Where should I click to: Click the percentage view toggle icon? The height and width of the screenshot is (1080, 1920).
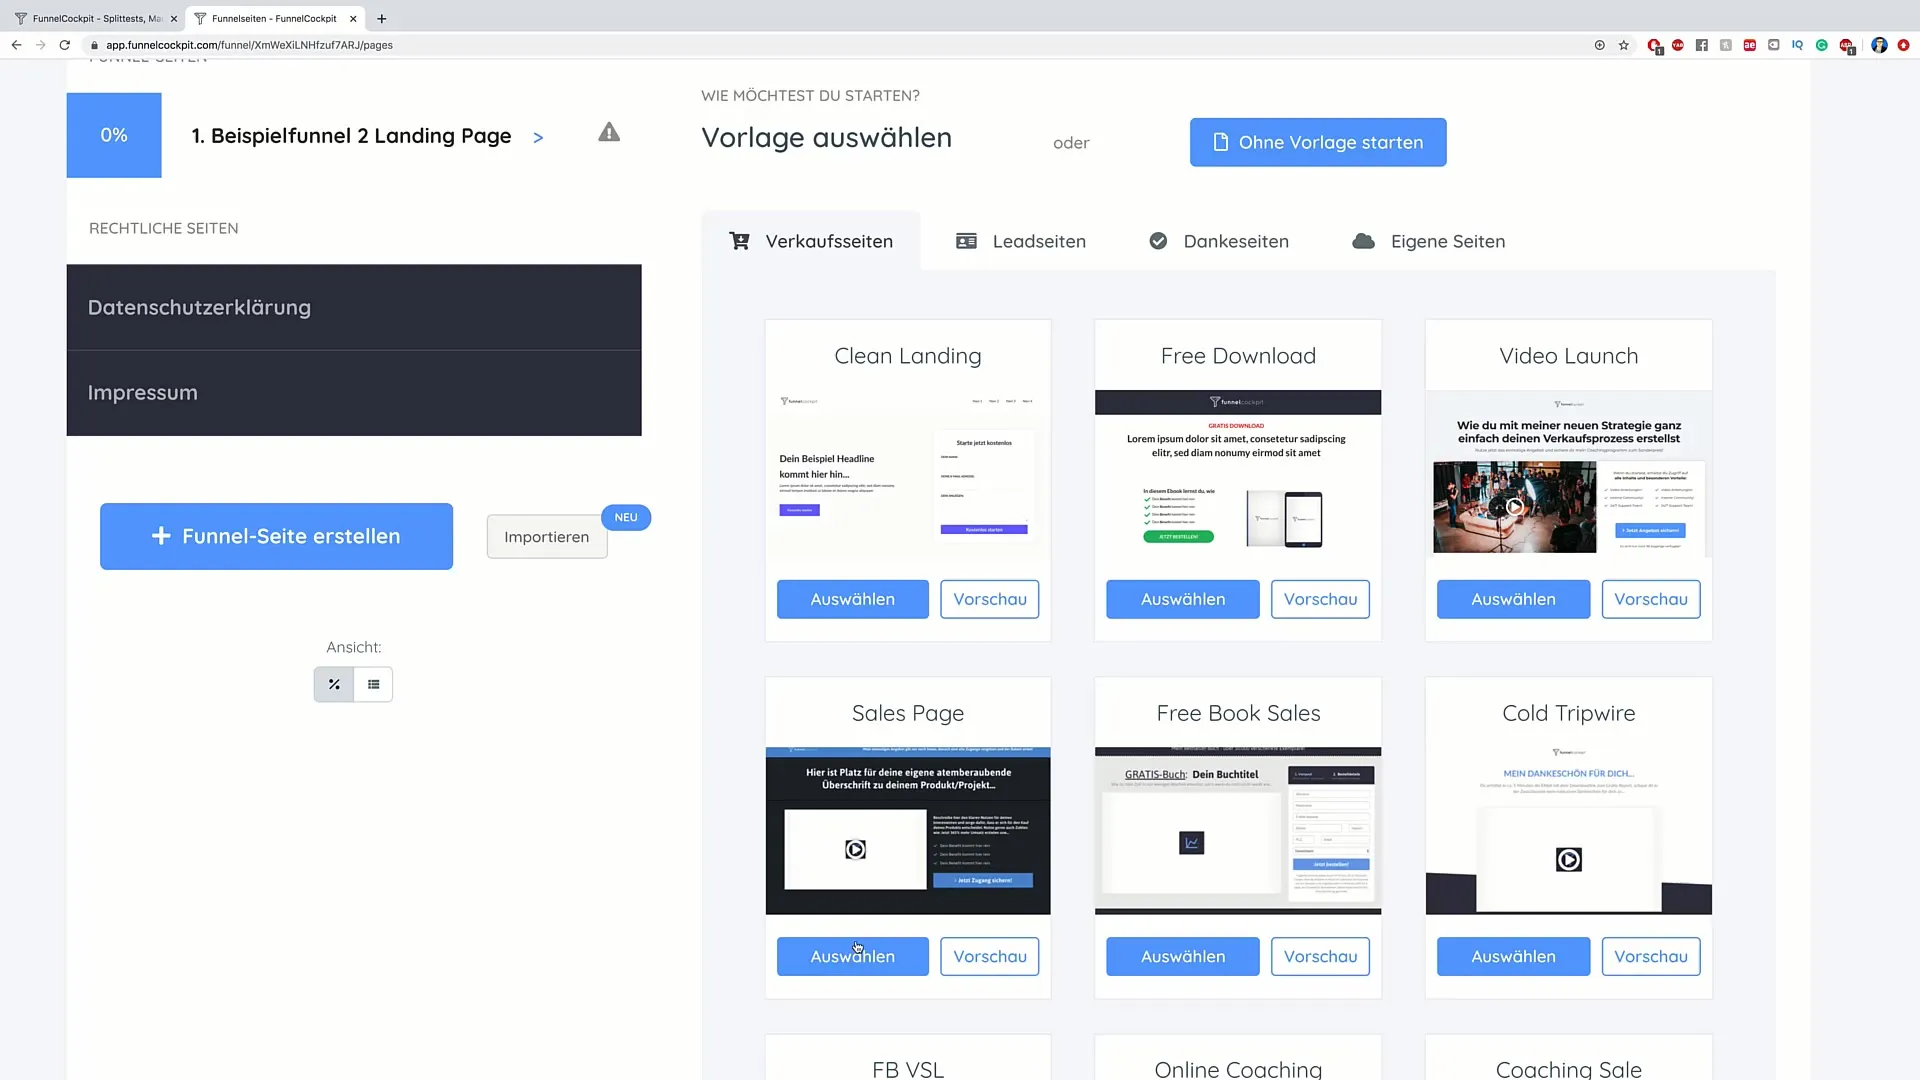pos(334,683)
